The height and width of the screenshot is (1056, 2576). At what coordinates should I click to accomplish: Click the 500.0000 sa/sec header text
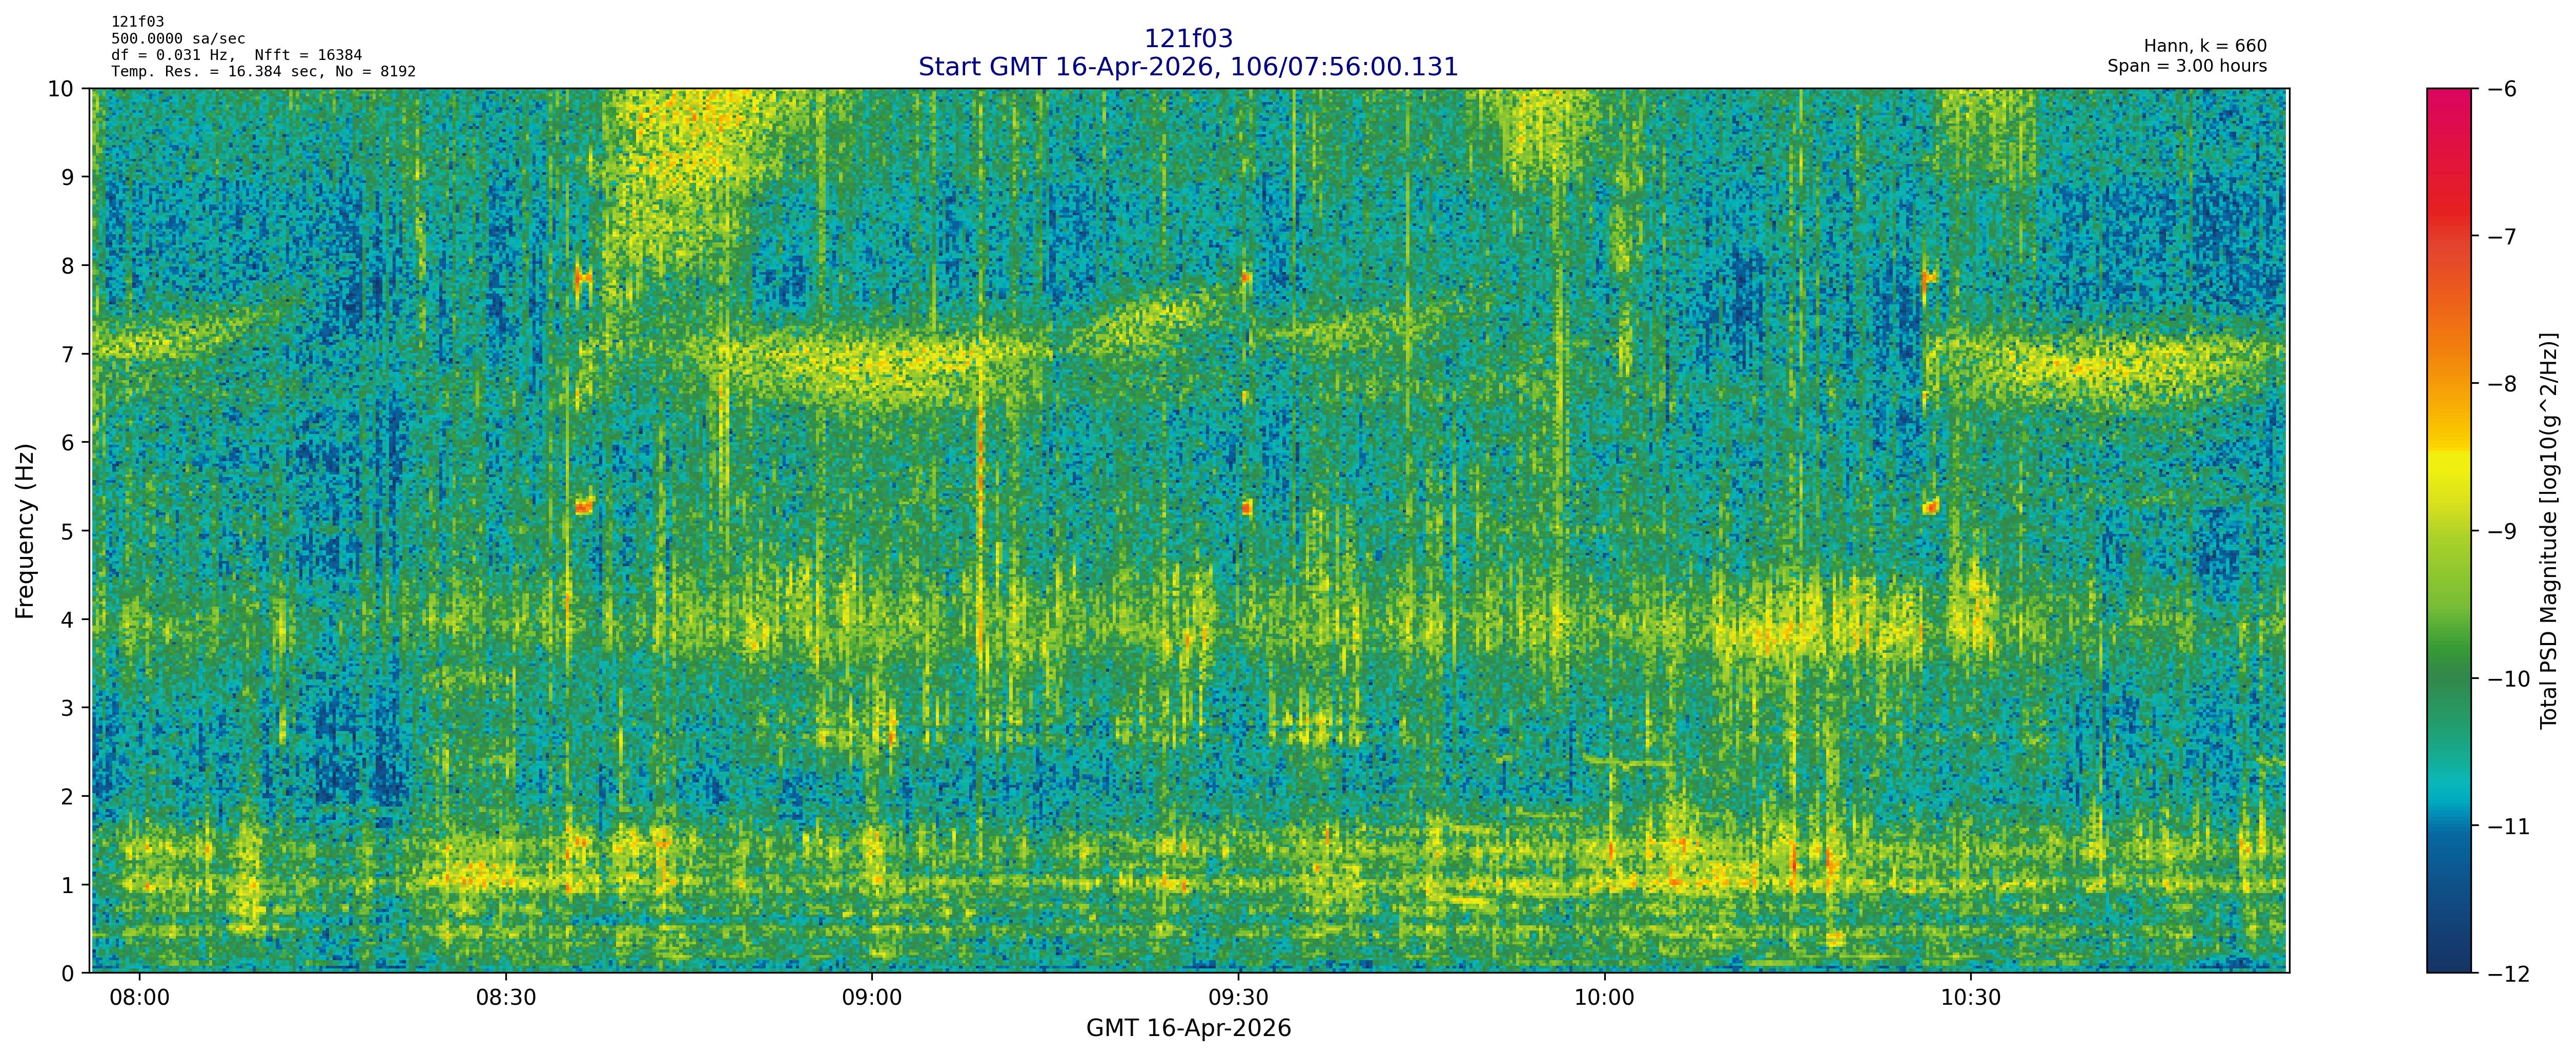pyautogui.click(x=178, y=39)
